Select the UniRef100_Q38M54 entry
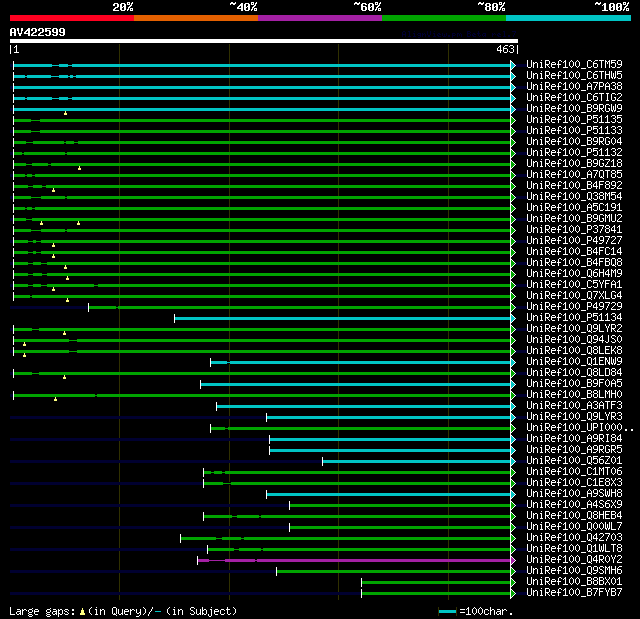Screen dimensions: 640x619 coord(574,197)
